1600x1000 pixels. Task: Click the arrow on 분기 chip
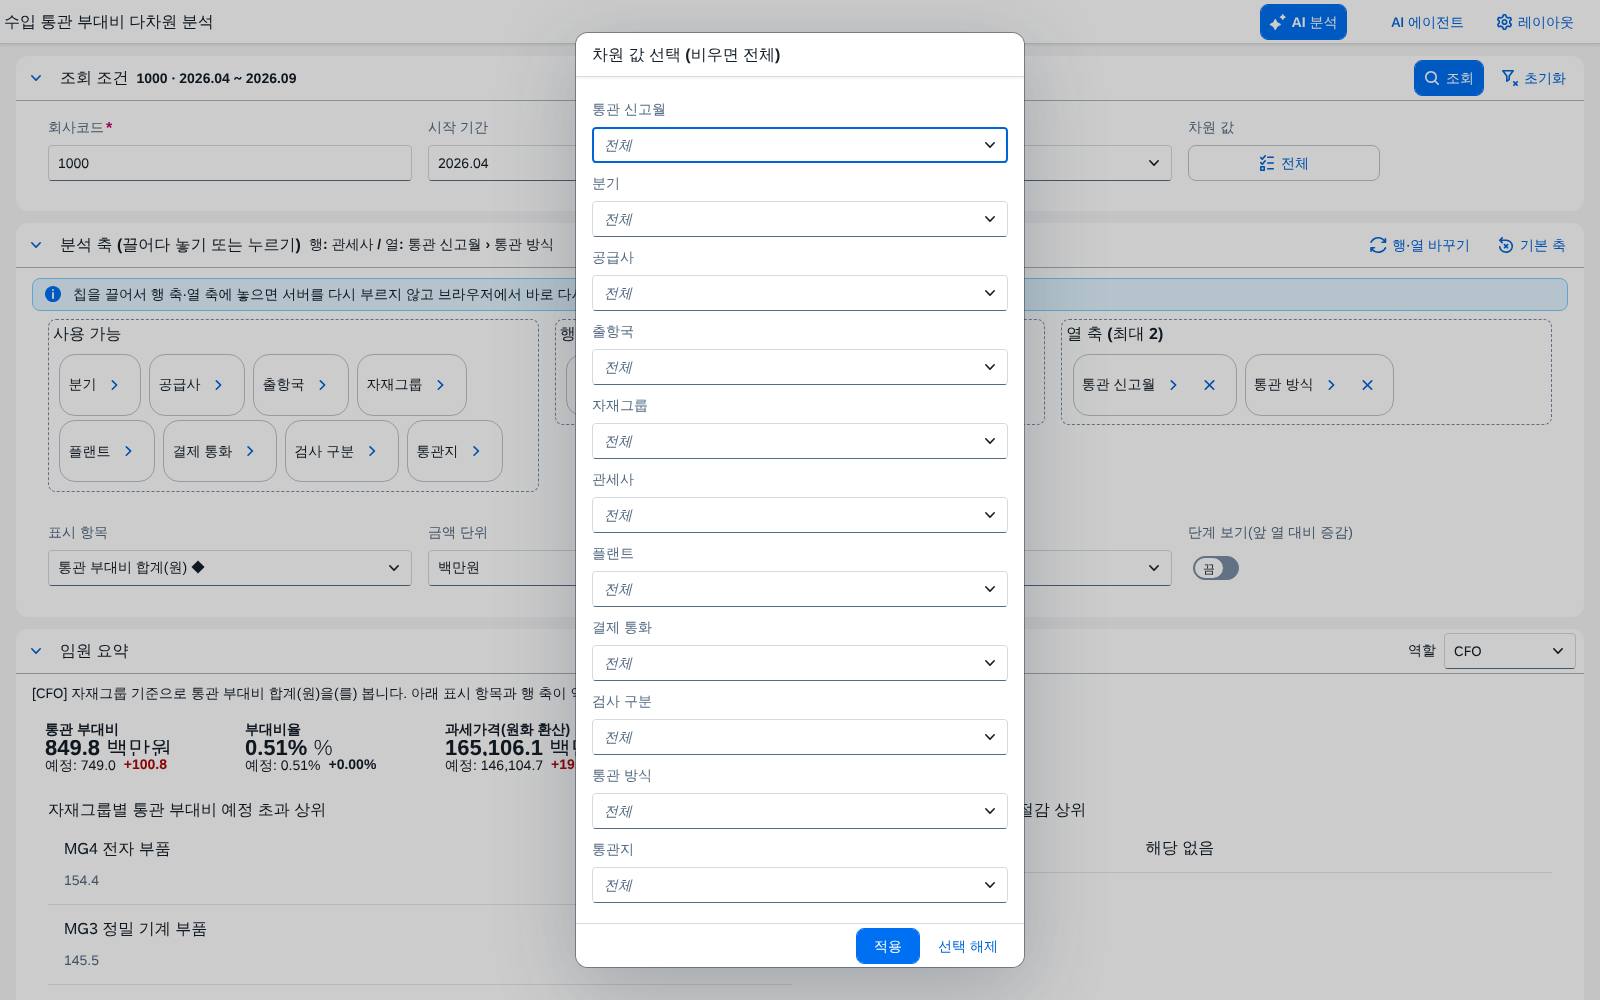pos(114,385)
